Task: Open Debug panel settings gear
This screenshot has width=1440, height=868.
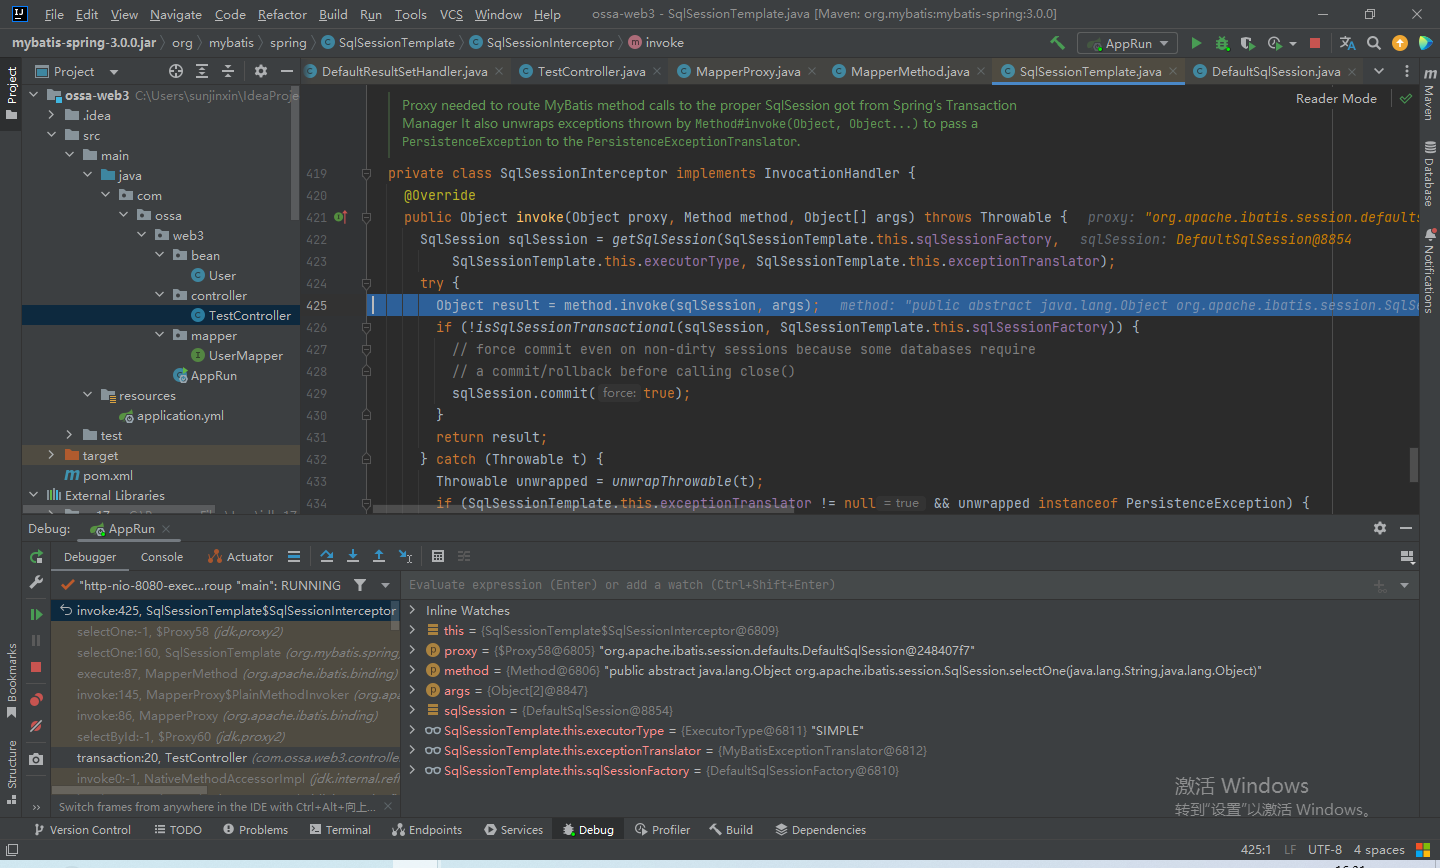Action: 1380,528
